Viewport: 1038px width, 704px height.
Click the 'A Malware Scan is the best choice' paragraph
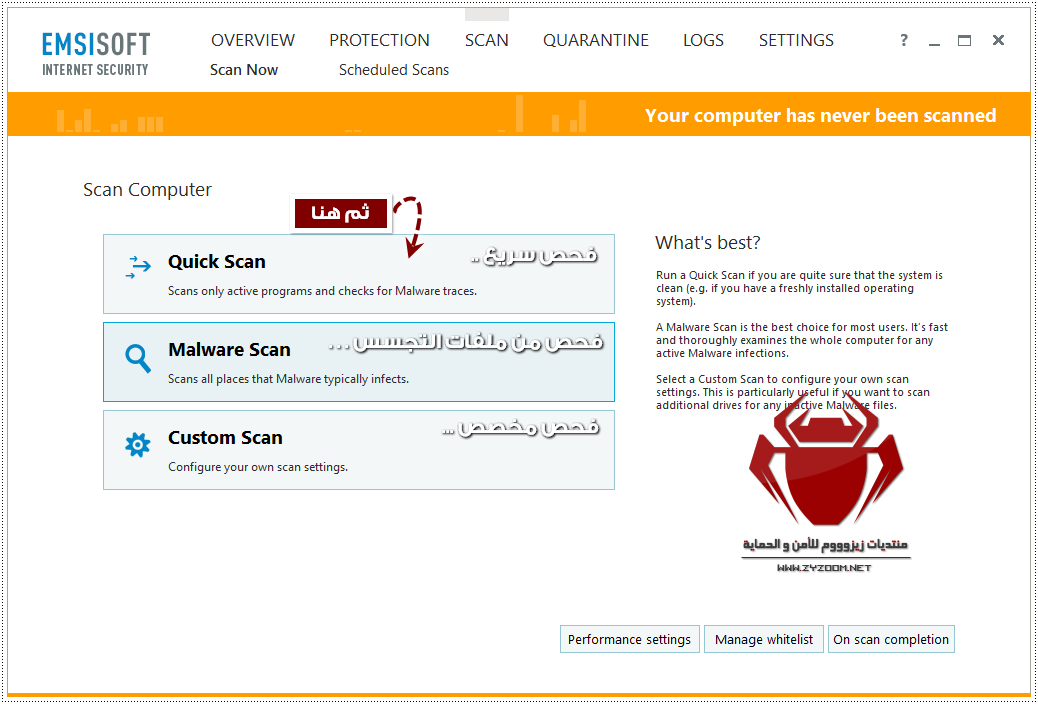(x=802, y=340)
